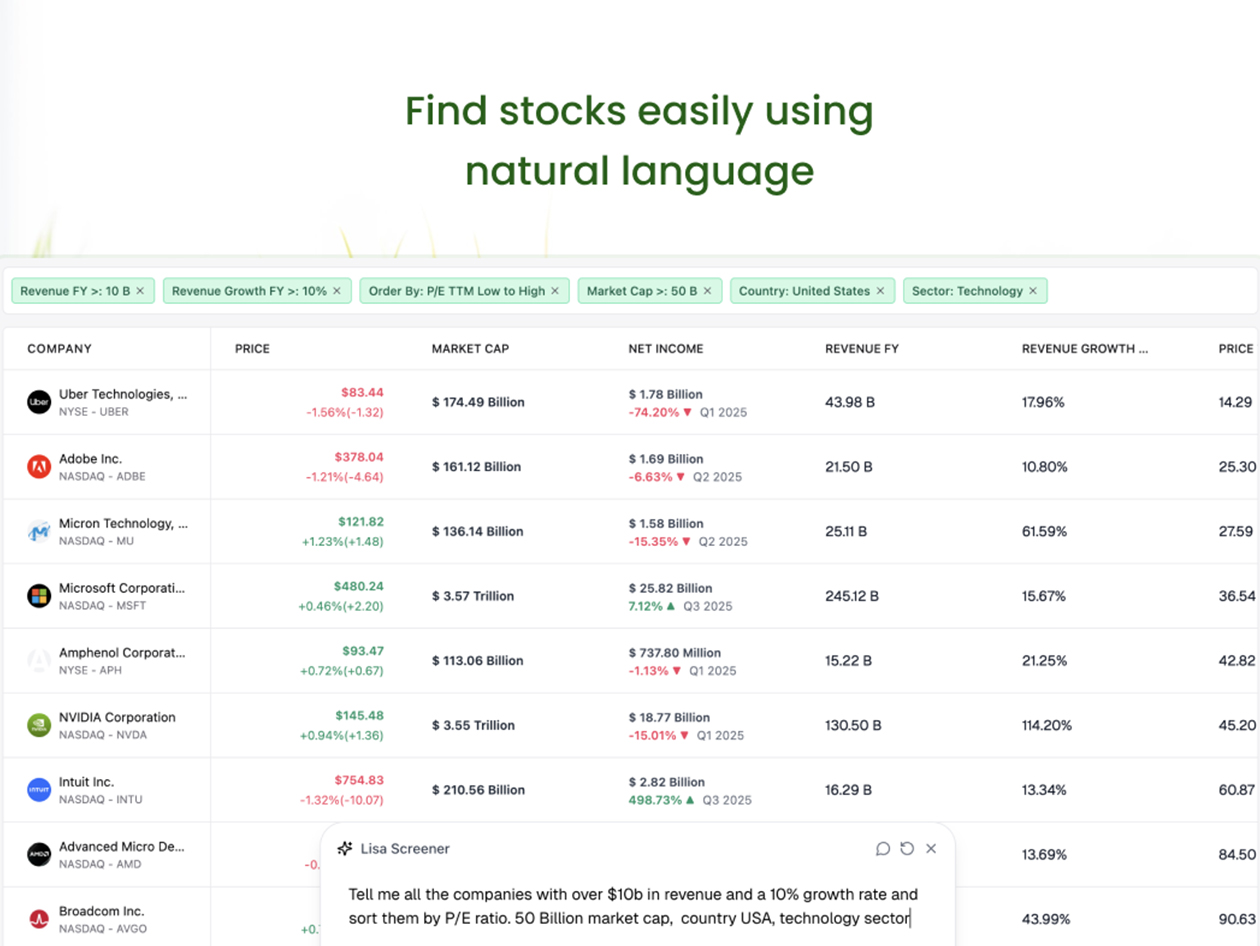Screen dimensions: 1260x946
Task: Click into the Lisa Screener query text field
Action: pos(633,906)
